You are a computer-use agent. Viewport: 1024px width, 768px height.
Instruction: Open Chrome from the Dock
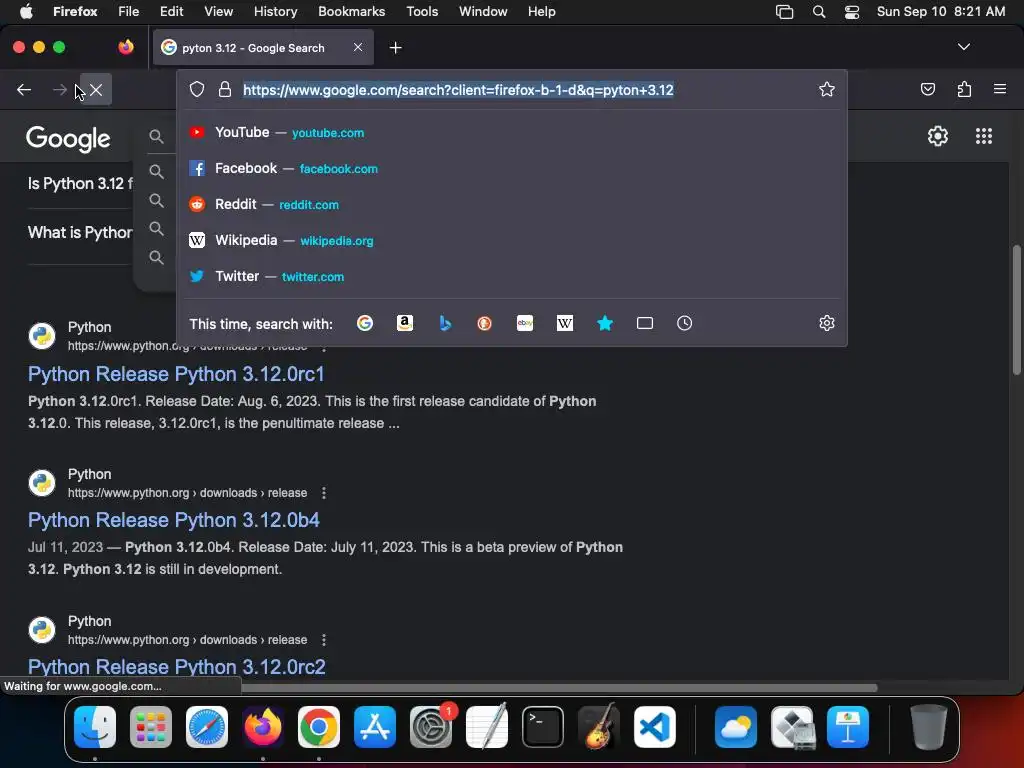pyautogui.click(x=319, y=727)
